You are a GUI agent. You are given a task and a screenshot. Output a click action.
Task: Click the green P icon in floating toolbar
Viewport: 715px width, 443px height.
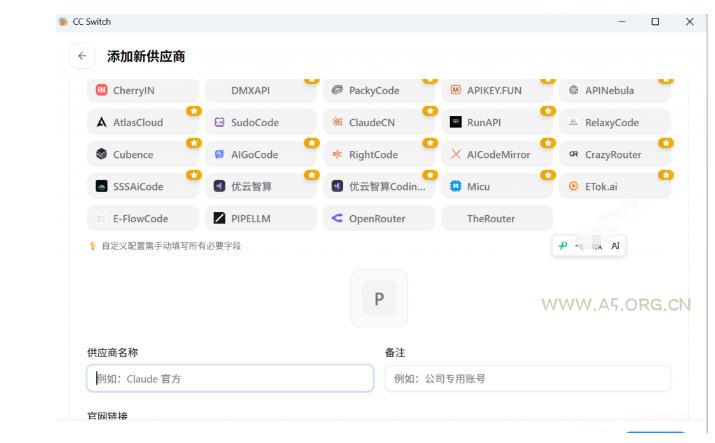tap(563, 246)
